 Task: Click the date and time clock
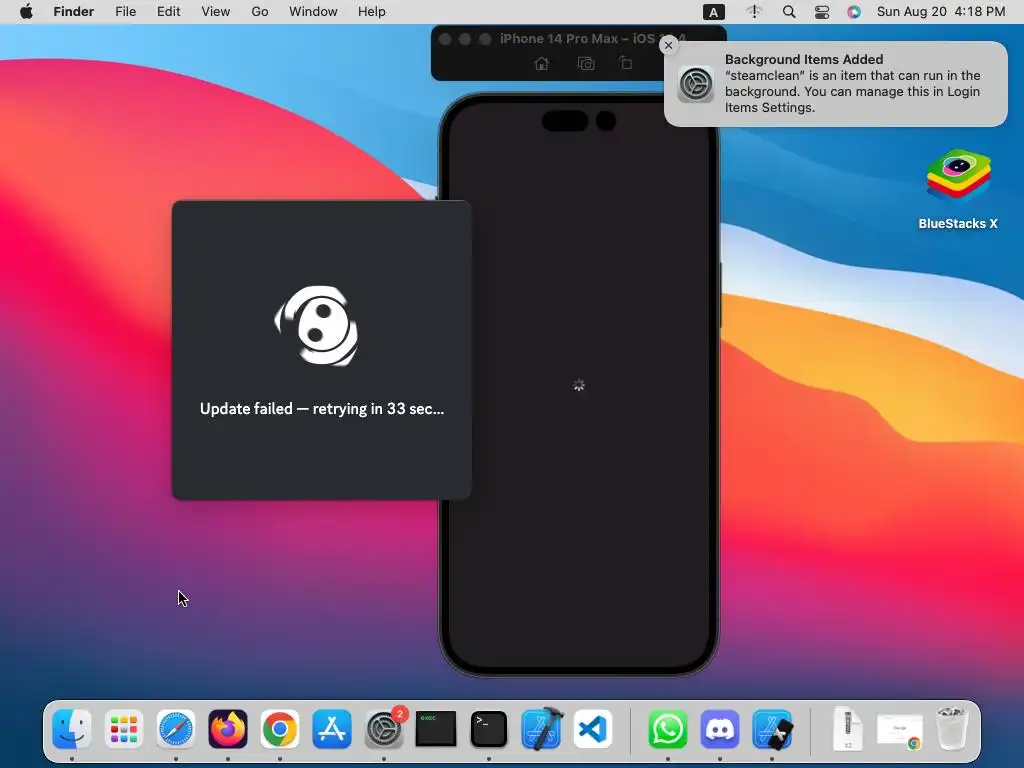[x=940, y=12]
